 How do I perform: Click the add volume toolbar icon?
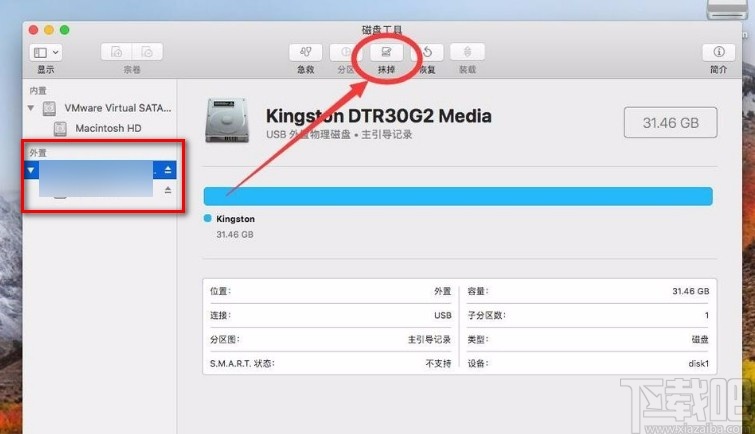point(117,52)
